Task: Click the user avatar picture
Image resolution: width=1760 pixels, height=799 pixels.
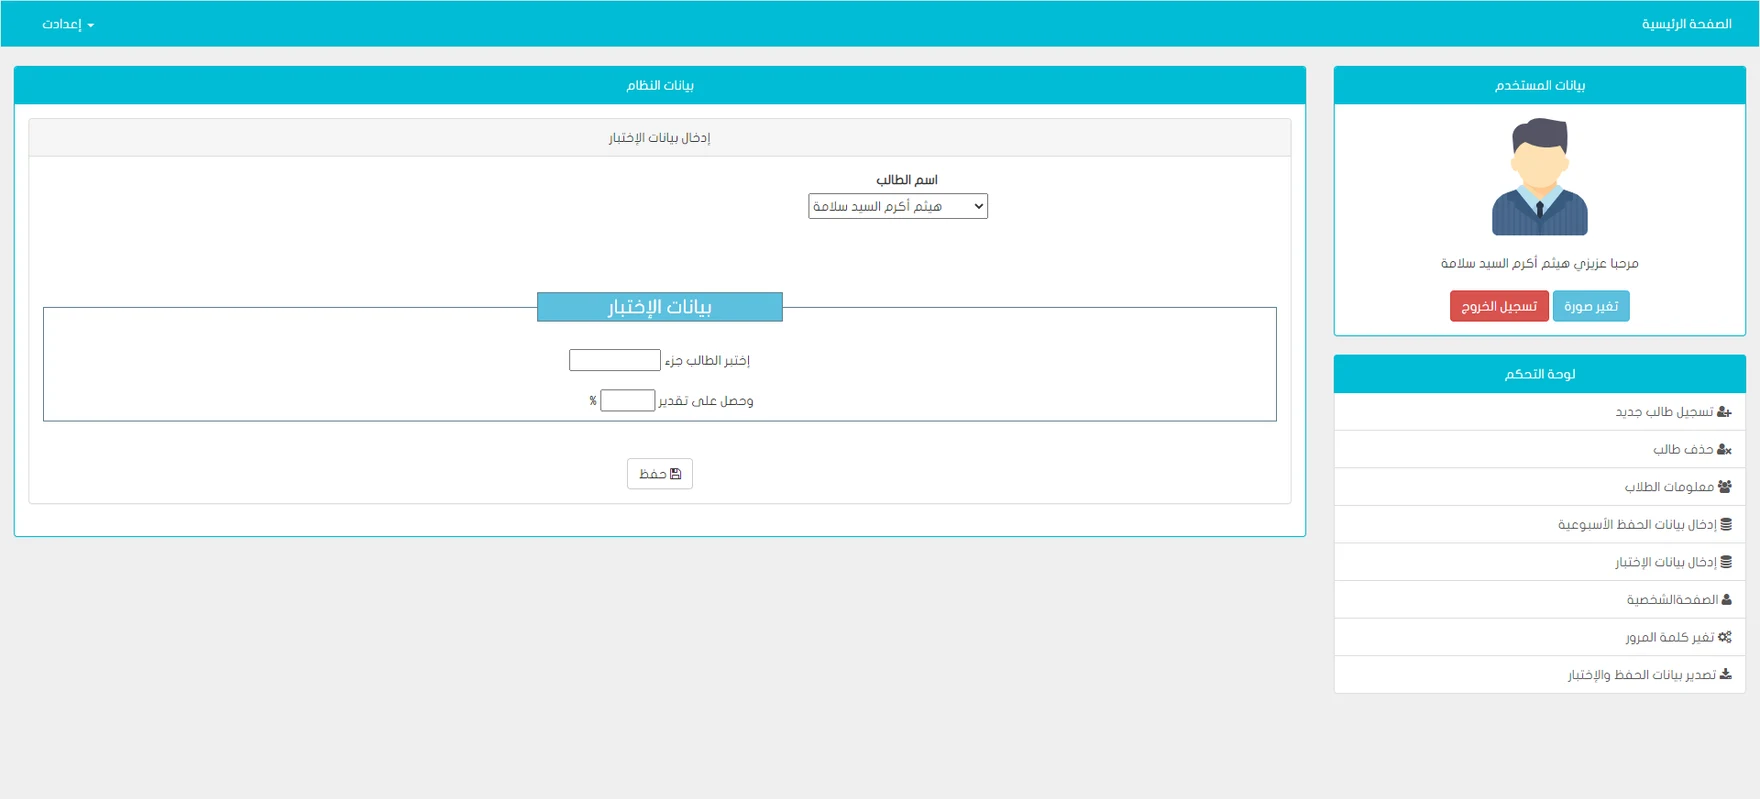Action: coord(1540,177)
